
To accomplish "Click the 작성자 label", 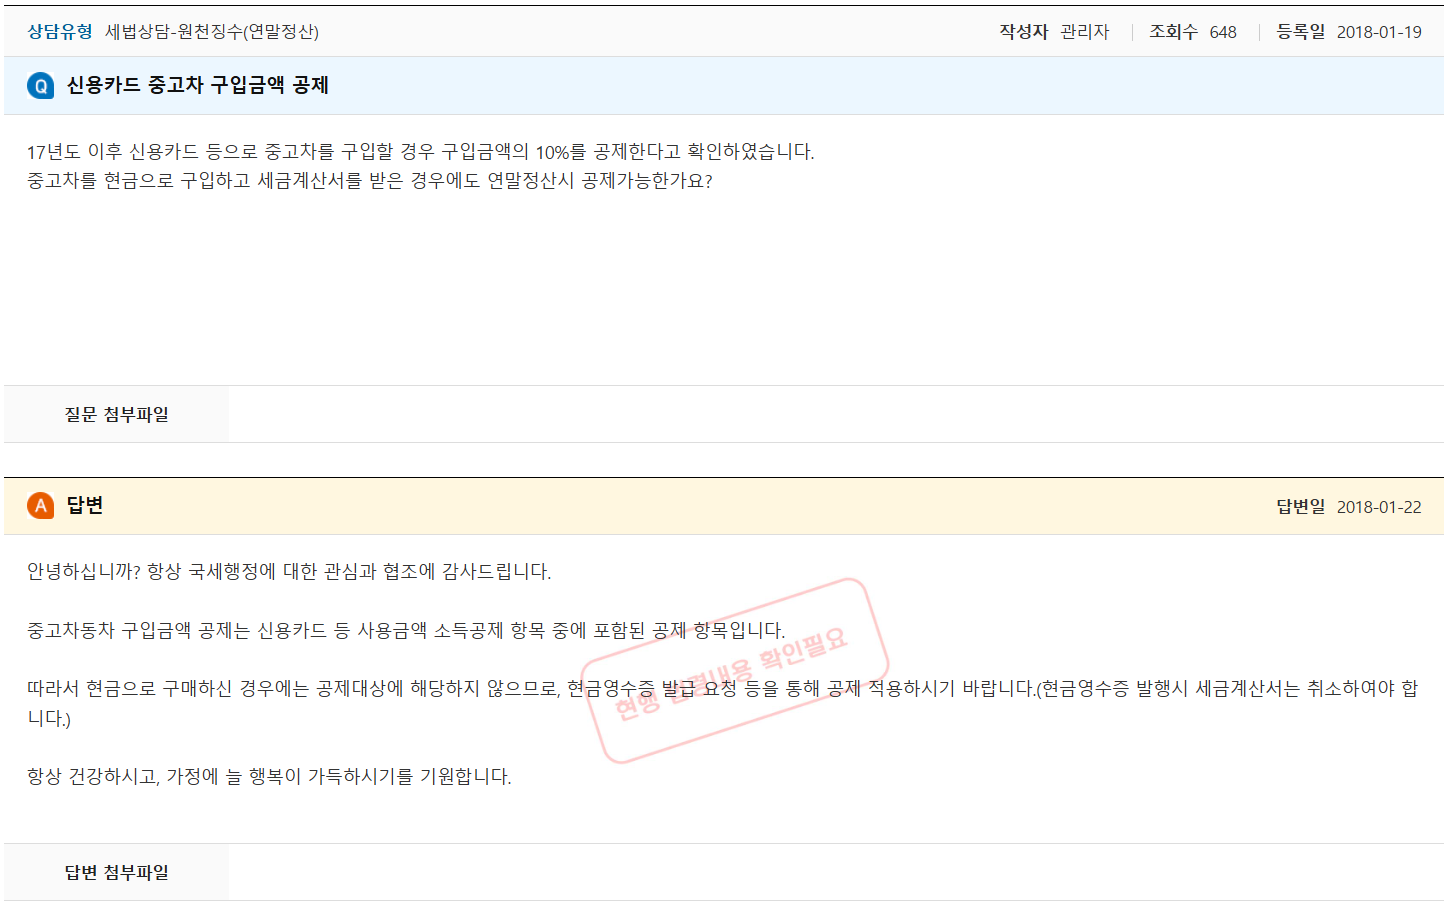I will click(1023, 32).
